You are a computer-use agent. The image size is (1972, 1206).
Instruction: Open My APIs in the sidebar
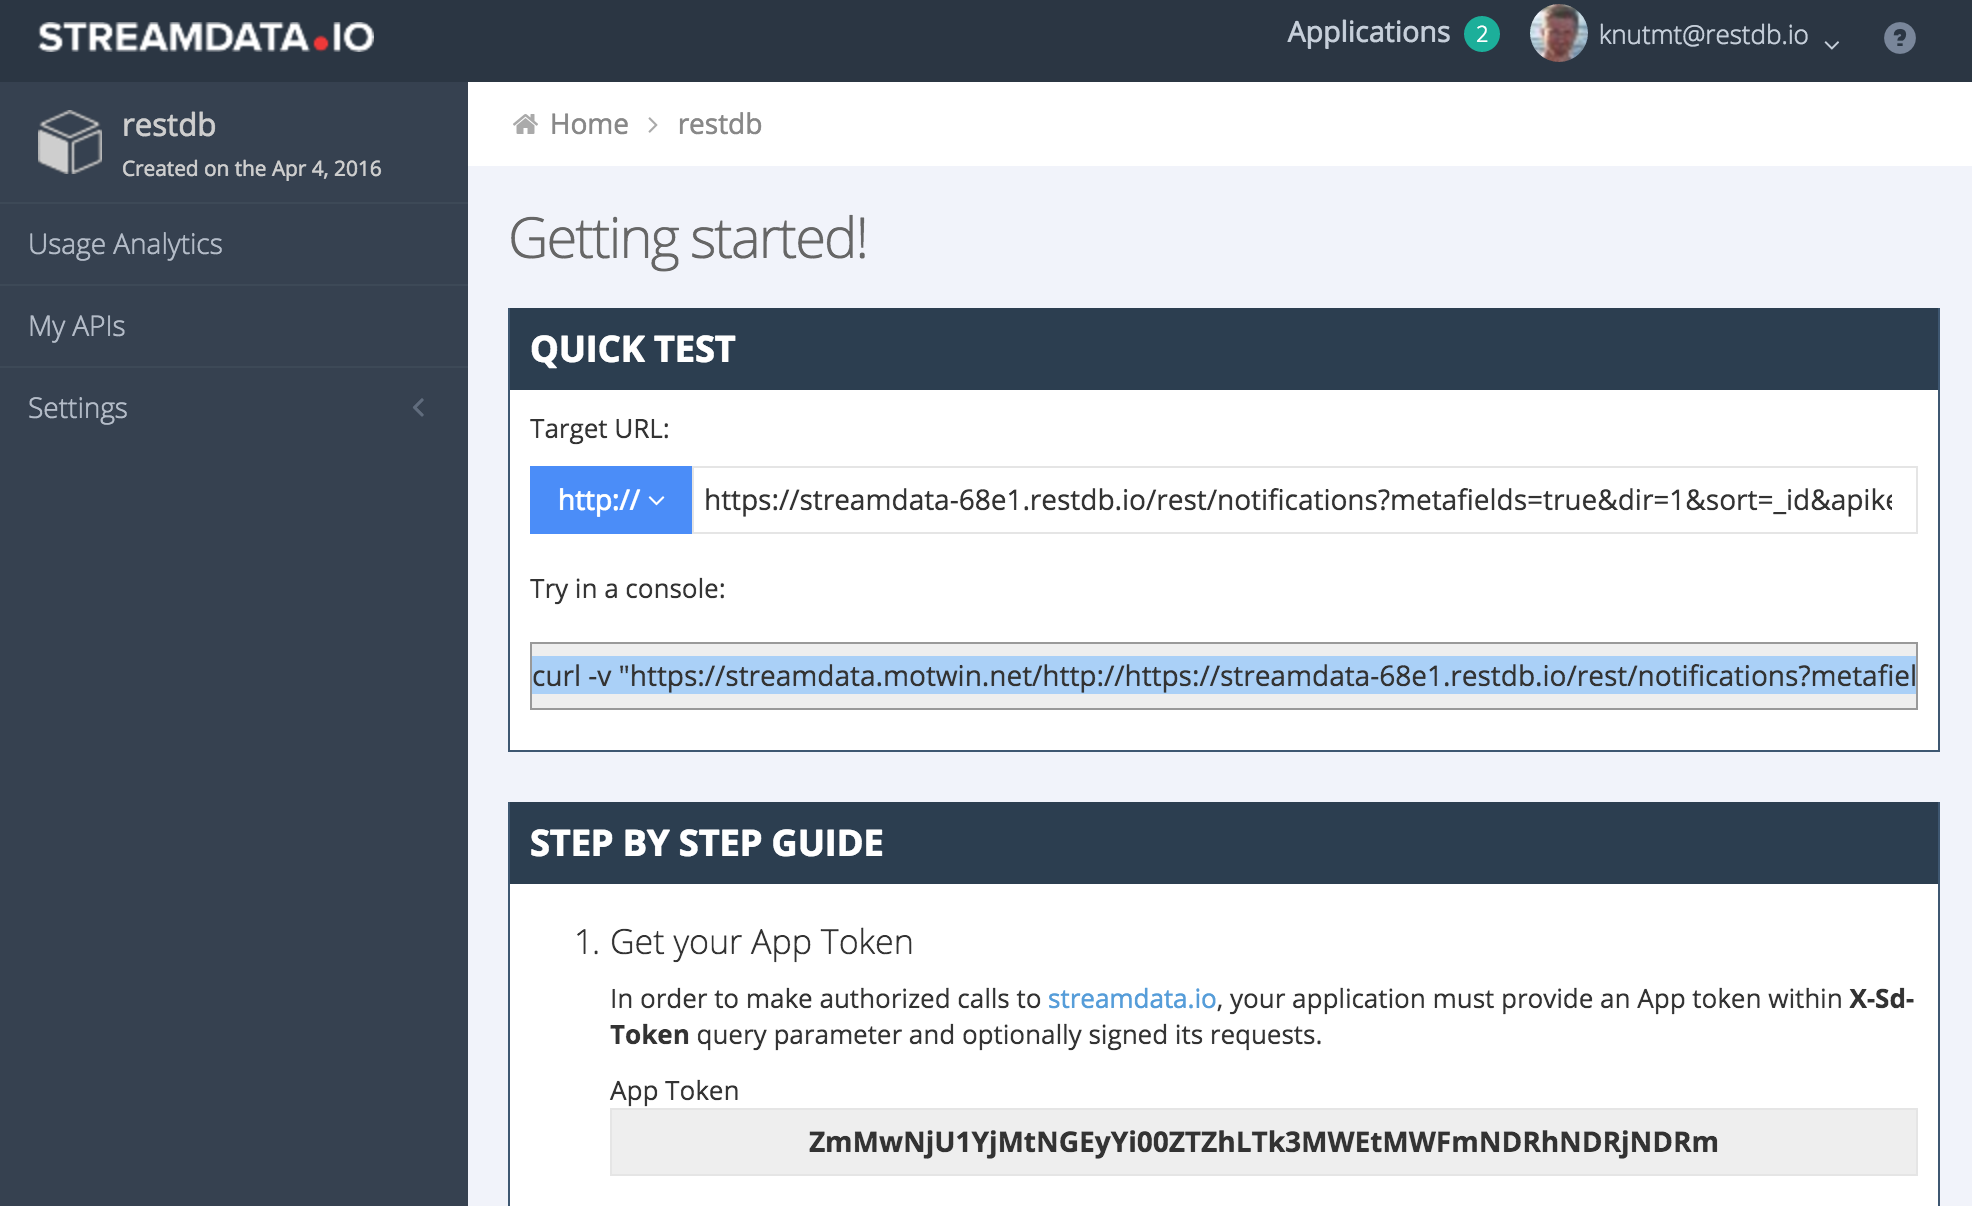click(234, 326)
